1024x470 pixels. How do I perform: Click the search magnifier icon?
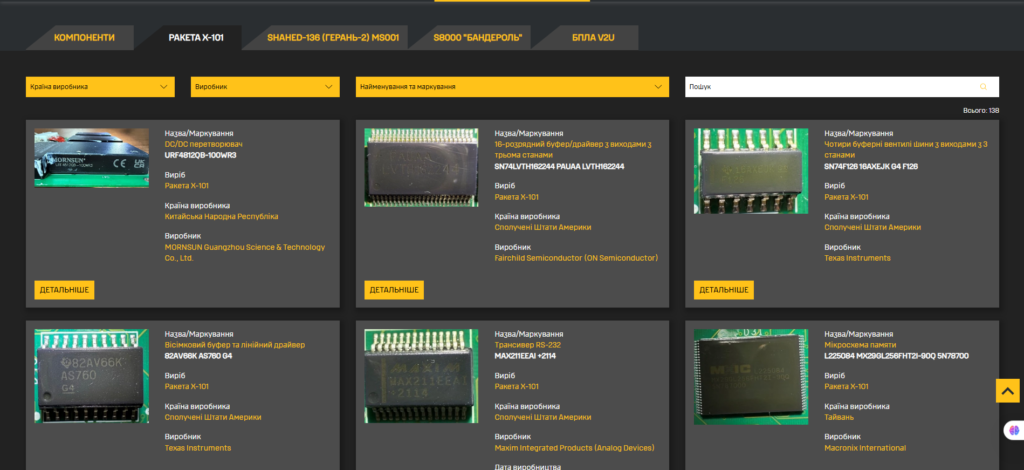pos(983,87)
